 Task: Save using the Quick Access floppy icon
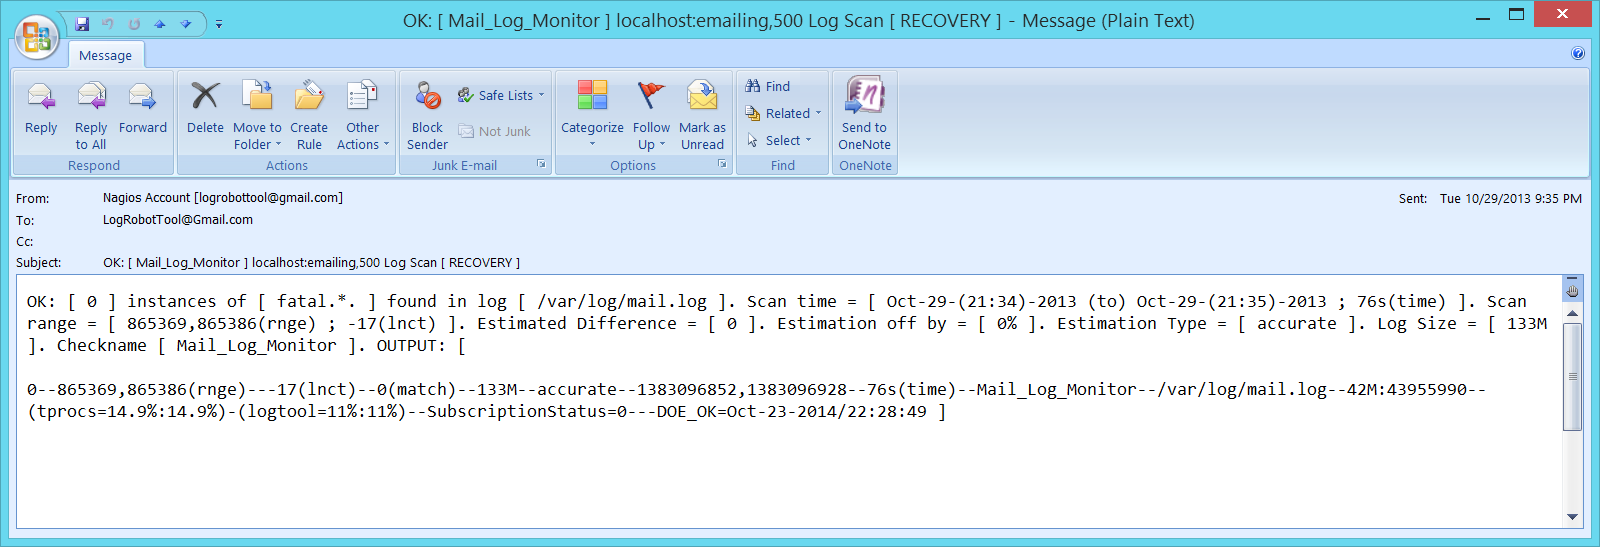point(82,24)
